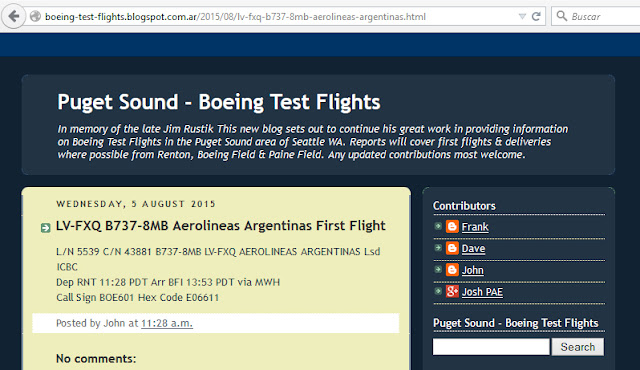640x370 pixels.
Task: Open the Puget Sound - Boeing Test Flights title
Action: (x=219, y=102)
